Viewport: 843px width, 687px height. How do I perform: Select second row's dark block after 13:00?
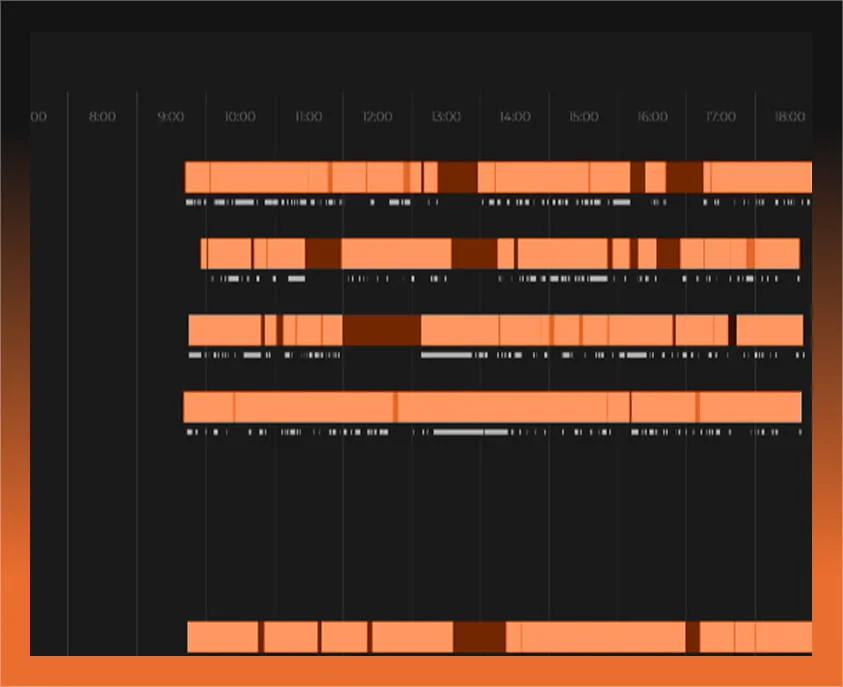coord(473,254)
